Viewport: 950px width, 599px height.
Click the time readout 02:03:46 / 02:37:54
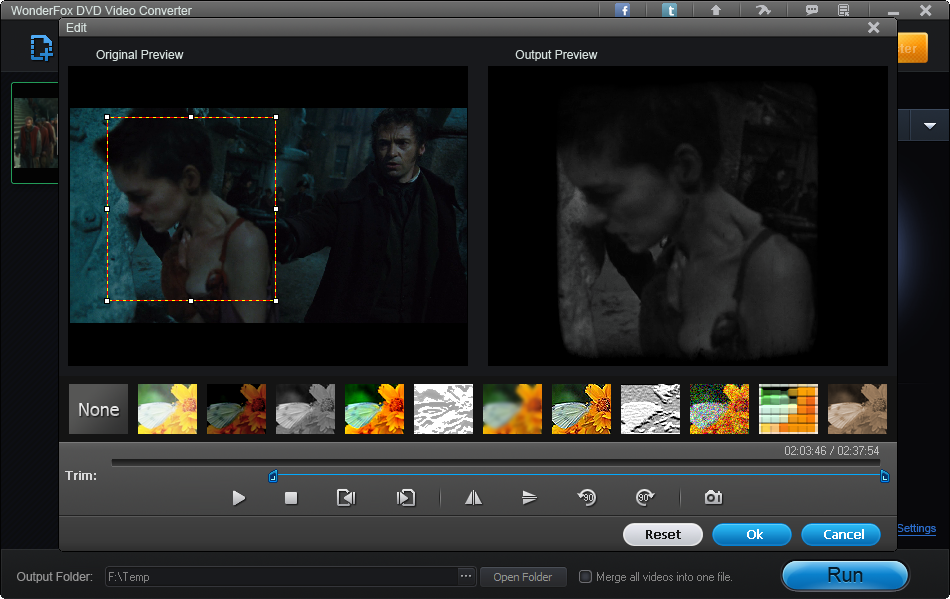(x=831, y=451)
